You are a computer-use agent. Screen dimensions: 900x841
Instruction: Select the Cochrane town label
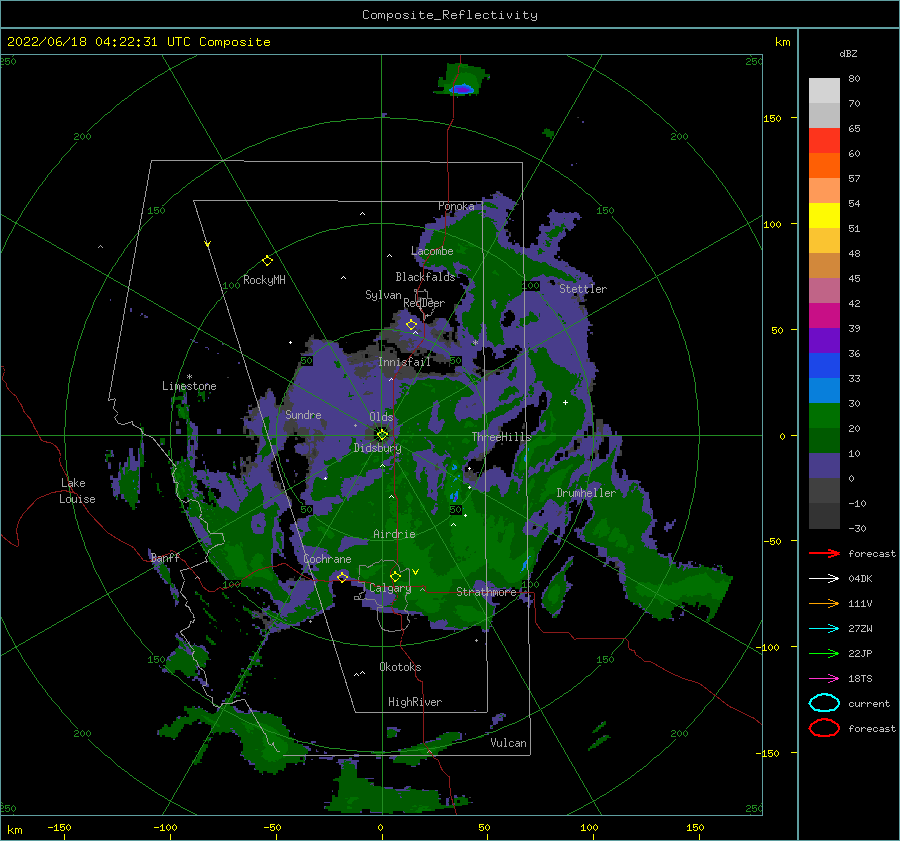(x=327, y=559)
